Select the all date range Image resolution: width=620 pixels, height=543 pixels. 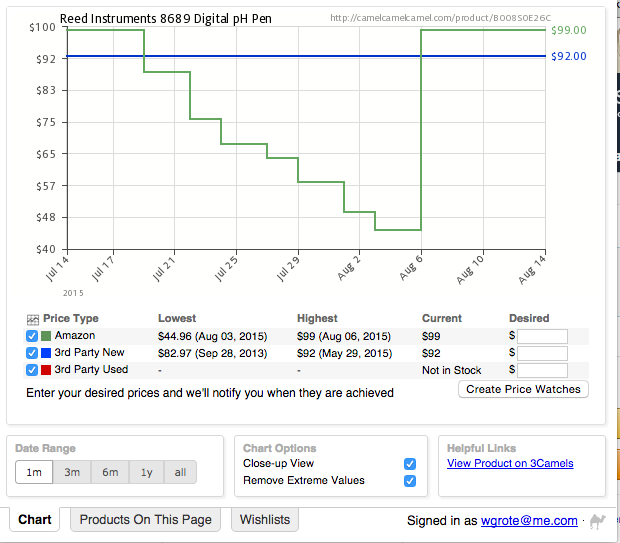click(x=180, y=472)
